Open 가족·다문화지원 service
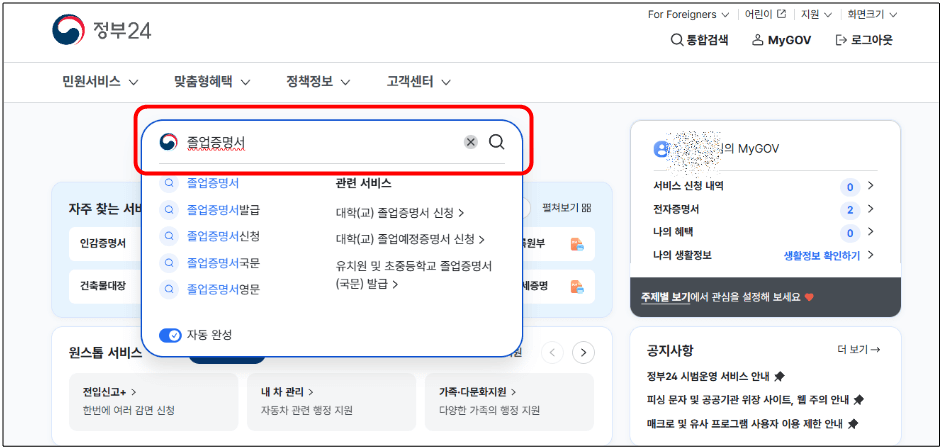This screenshot has height=448, width=941. pyautogui.click(x=509, y=401)
